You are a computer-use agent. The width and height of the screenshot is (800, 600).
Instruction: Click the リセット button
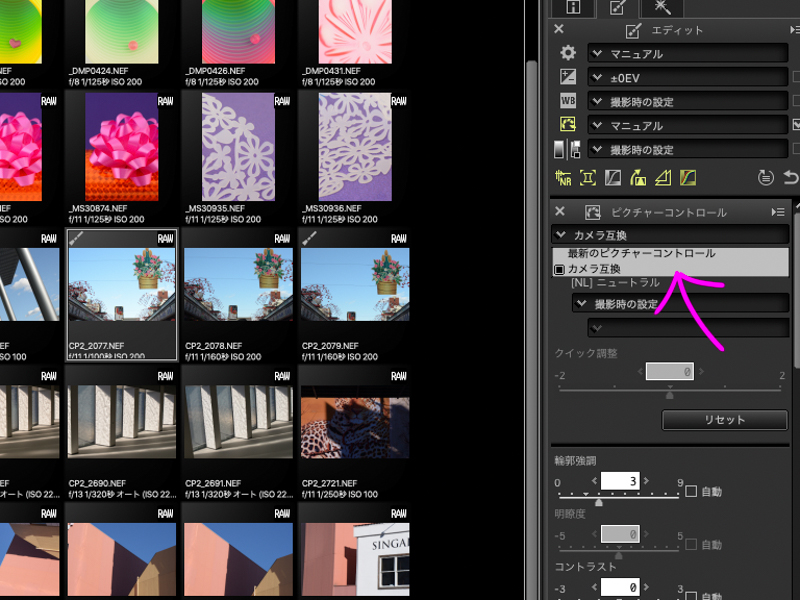pos(724,419)
